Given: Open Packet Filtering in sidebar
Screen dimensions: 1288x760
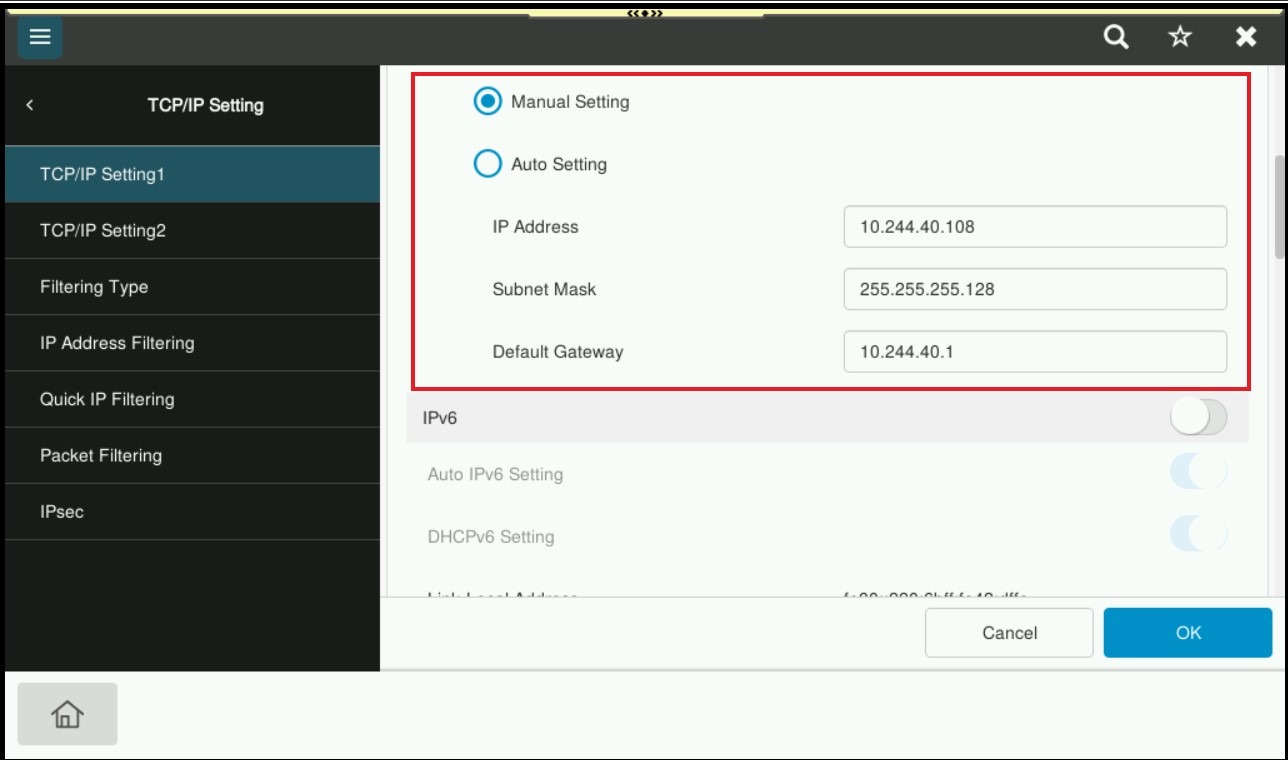Looking at the screenshot, I should [x=192, y=455].
